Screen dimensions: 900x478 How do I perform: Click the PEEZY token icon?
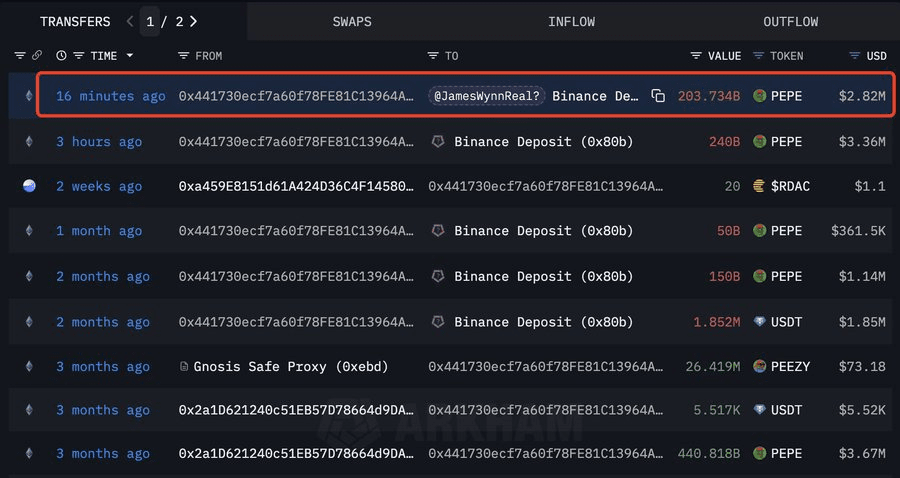click(759, 366)
